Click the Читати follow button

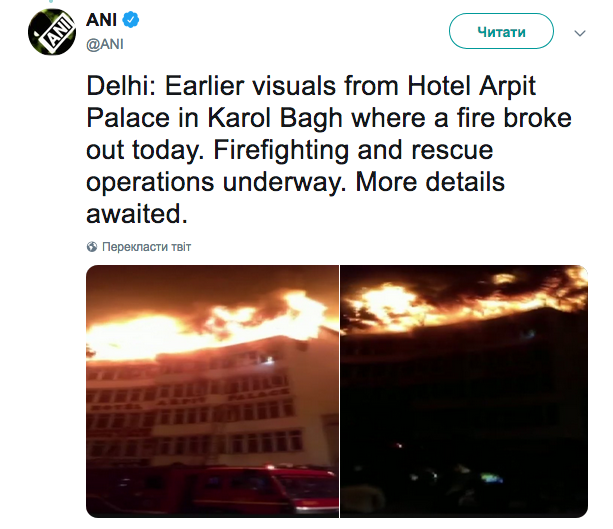pyautogui.click(x=501, y=31)
